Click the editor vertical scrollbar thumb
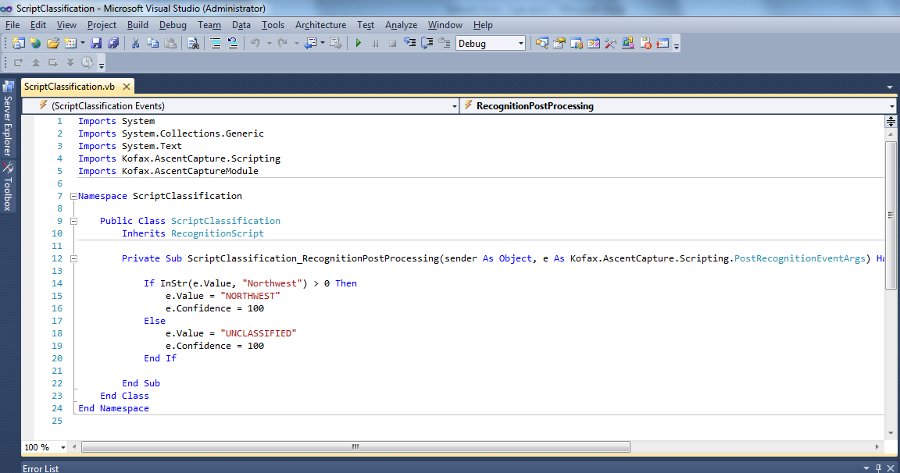Screen dimensions: 900x473 (x=890, y=215)
